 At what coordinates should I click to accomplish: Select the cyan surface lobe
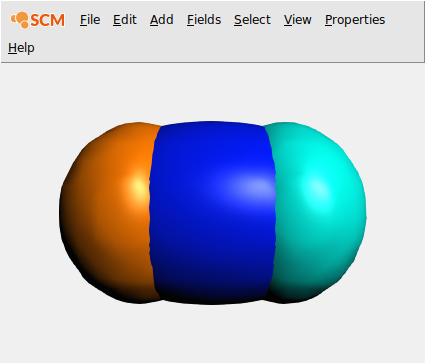[317, 213]
